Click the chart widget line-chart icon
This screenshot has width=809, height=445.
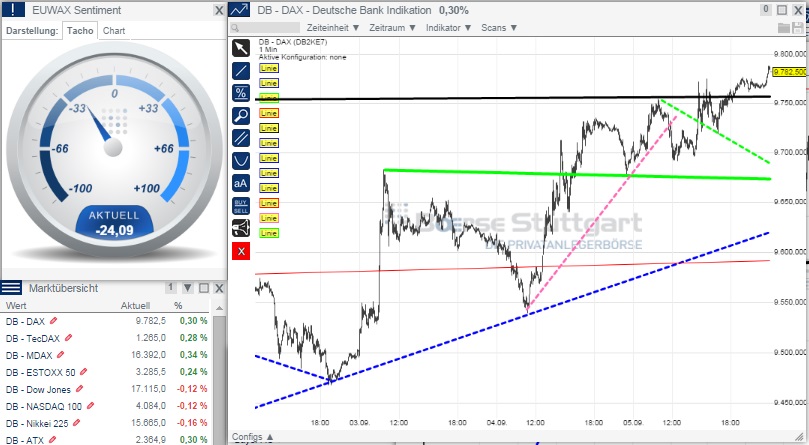point(239,10)
